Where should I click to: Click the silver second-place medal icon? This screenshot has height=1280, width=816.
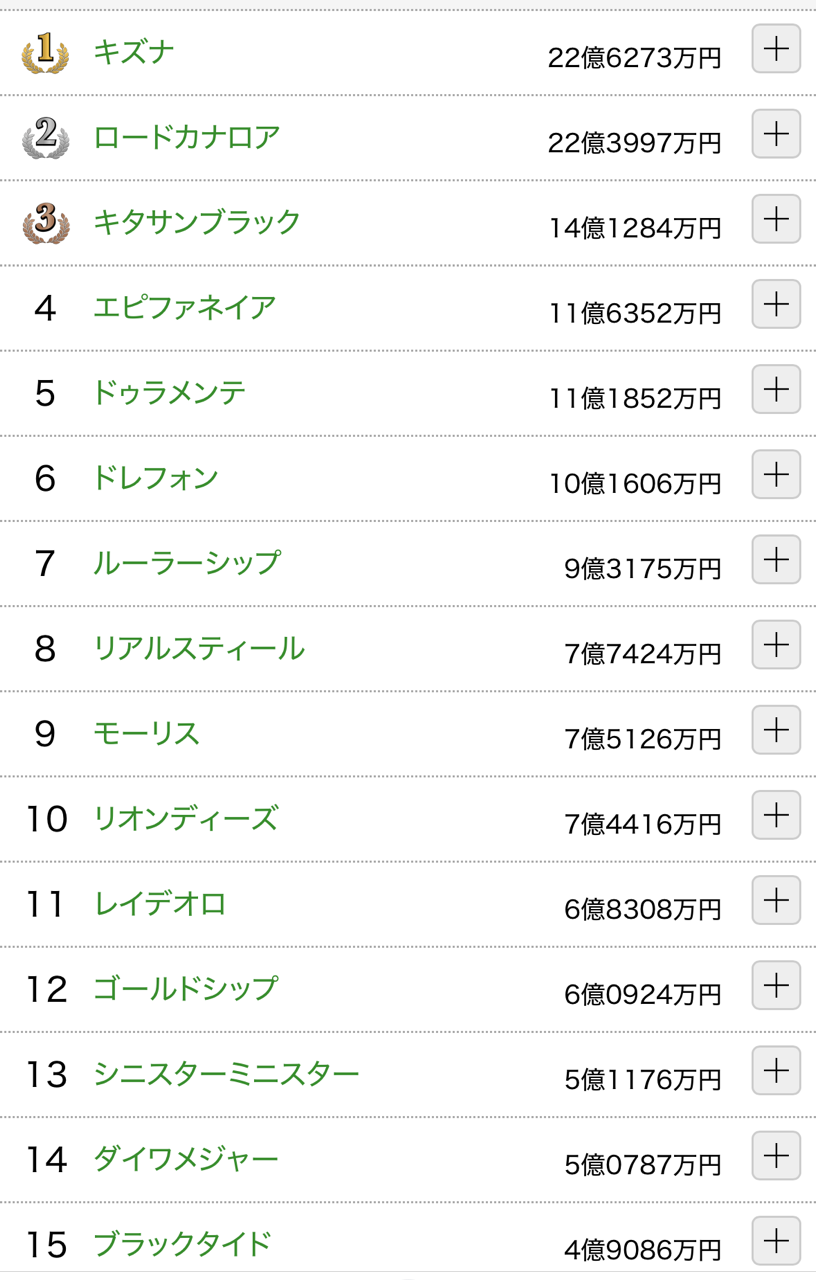46,138
